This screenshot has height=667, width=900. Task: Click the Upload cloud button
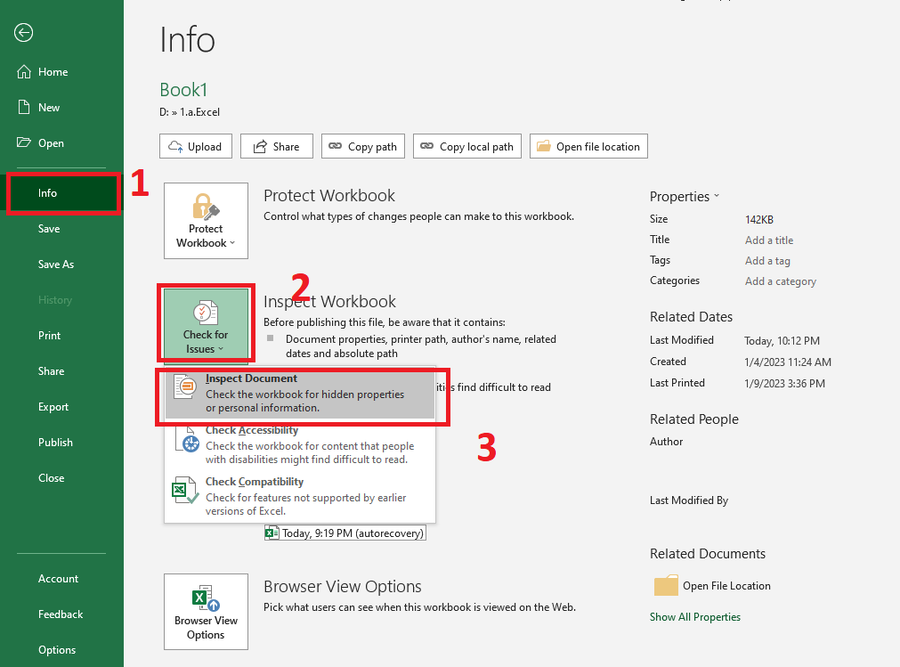(196, 146)
